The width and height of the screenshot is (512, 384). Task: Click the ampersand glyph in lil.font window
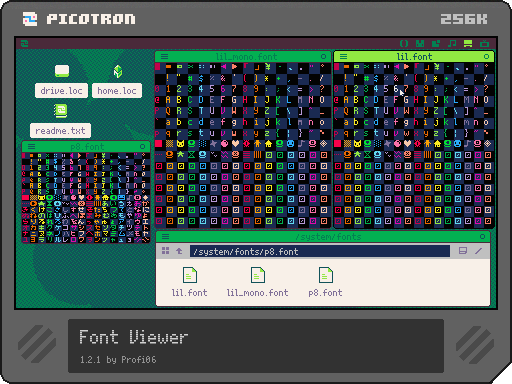[396, 78]
